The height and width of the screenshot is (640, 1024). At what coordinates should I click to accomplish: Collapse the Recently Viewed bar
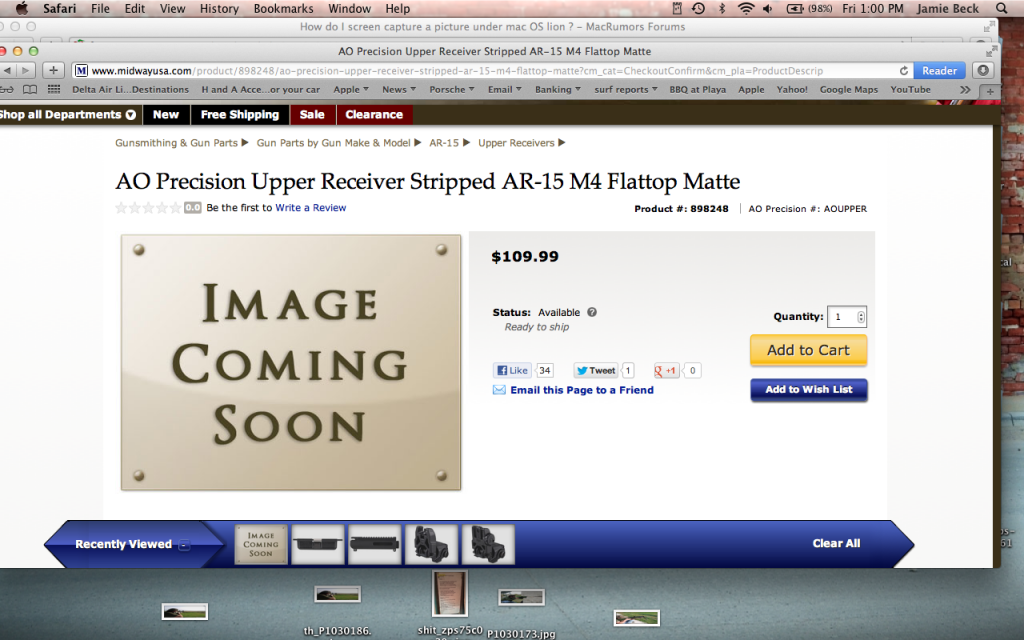[185, 545]
